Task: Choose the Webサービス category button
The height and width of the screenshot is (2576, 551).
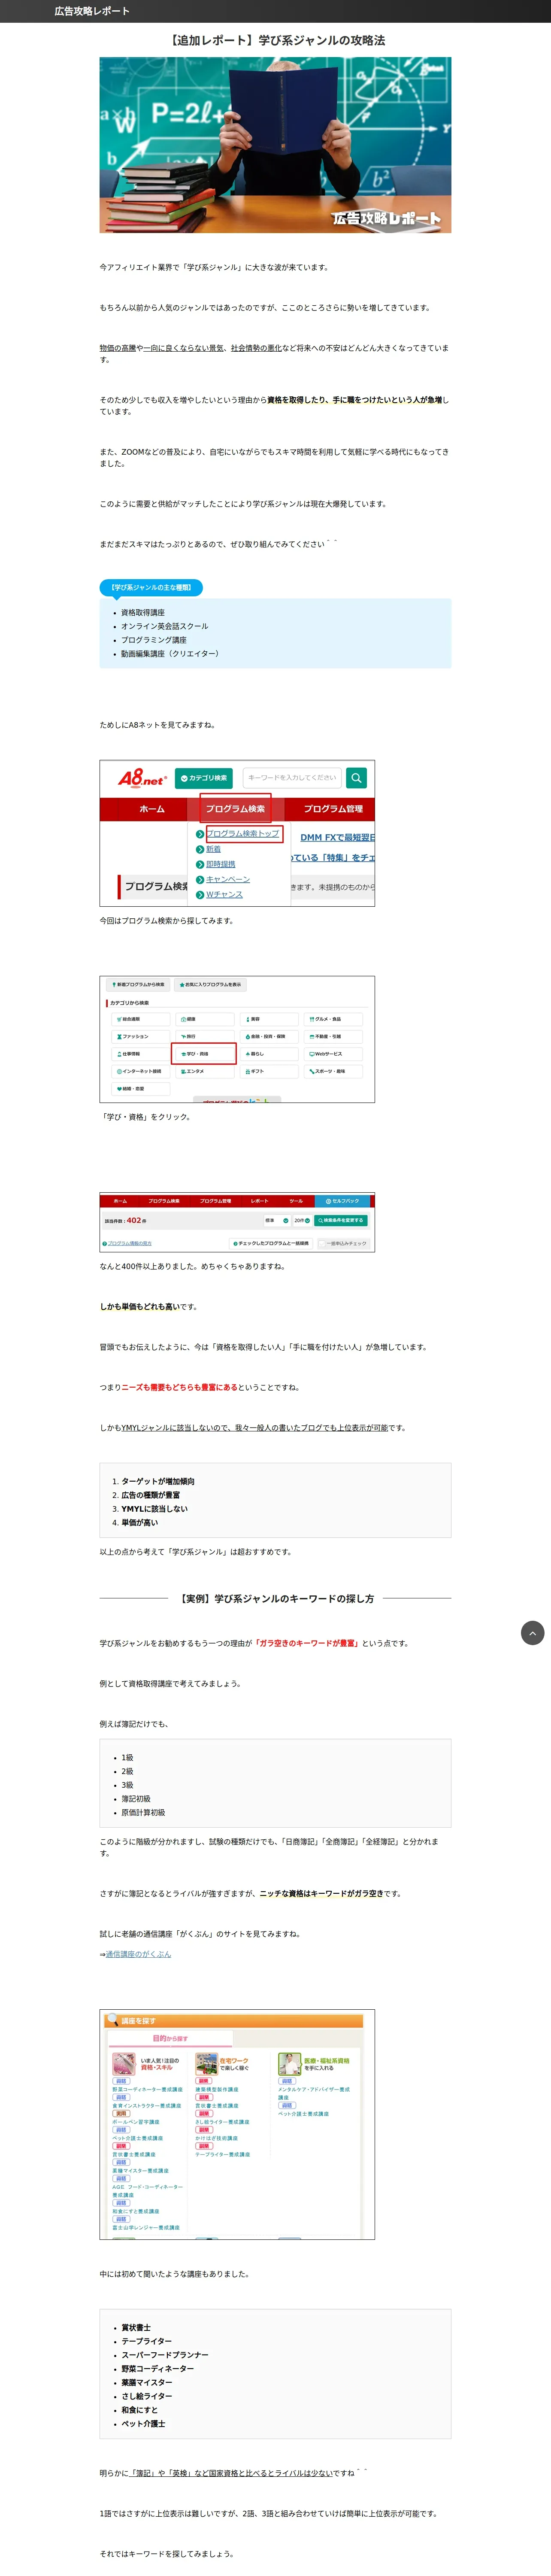Action: point(334,1053)
